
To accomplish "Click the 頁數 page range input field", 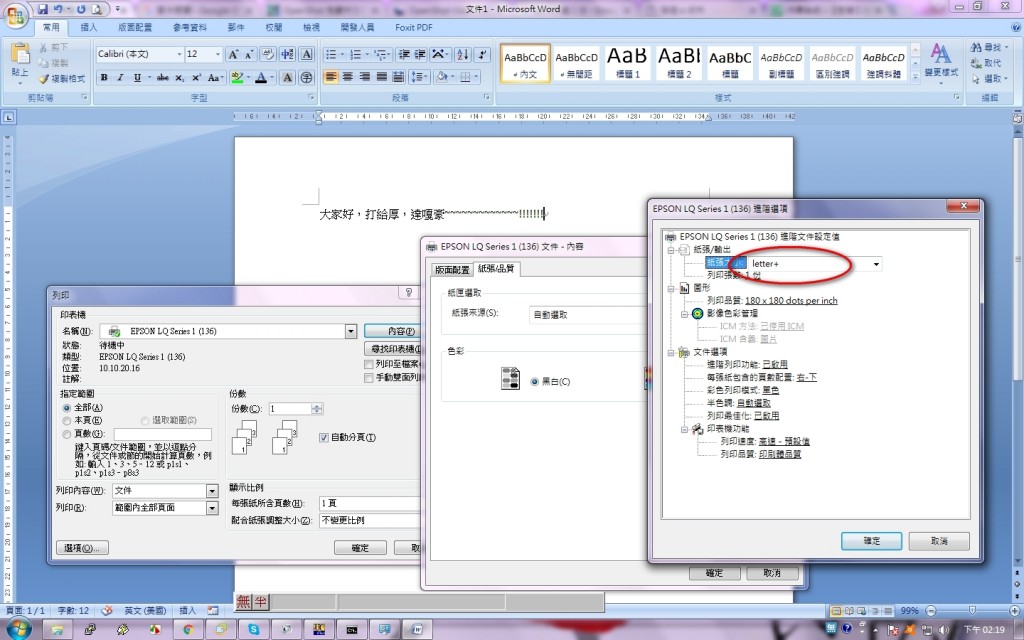I will coord(163,434).
